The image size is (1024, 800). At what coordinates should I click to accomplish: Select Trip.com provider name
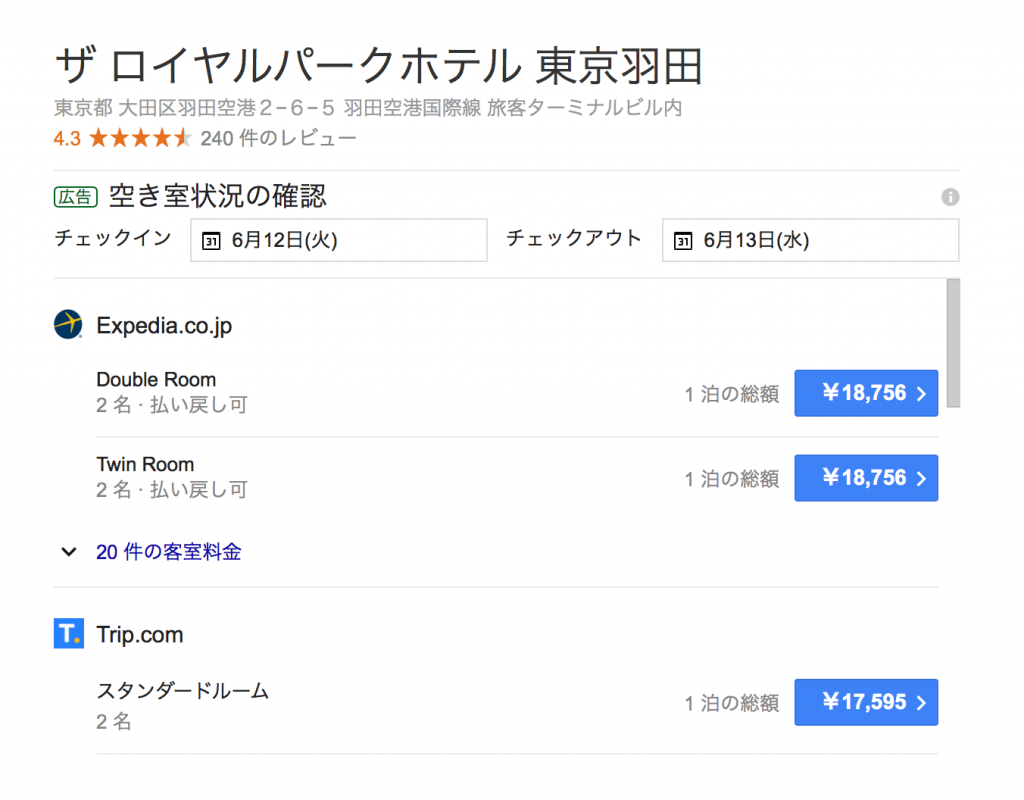click(x=140, y=634)
